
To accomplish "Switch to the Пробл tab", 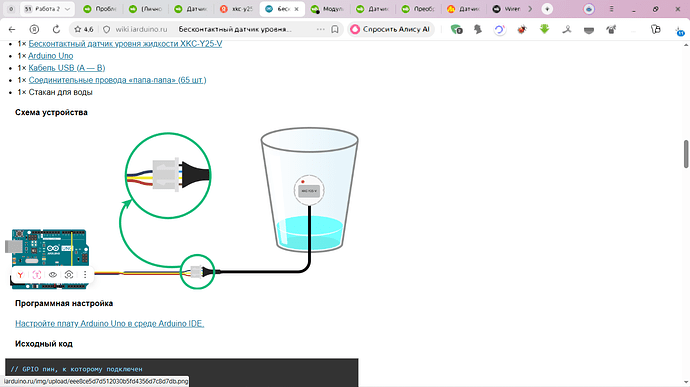I will [100, 9].
